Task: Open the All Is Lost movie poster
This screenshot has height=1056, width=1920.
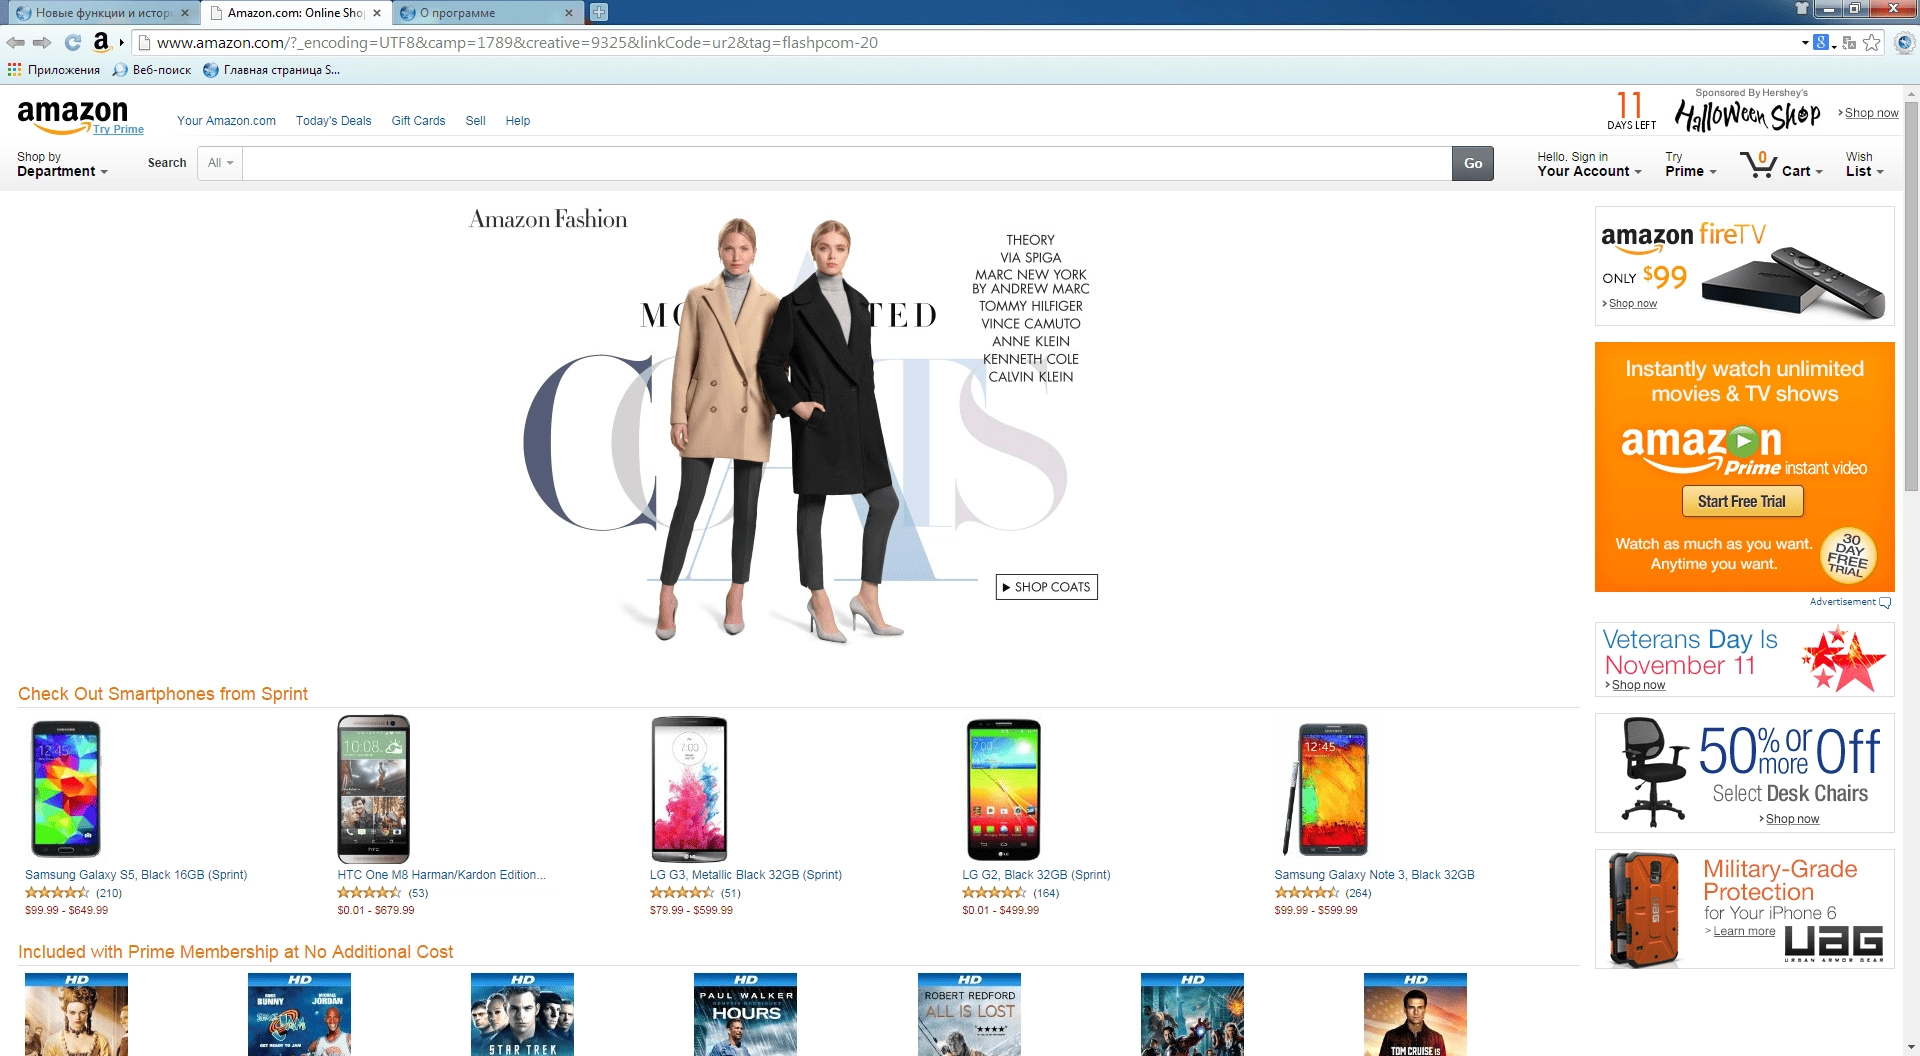Action: coord(969,1014)
